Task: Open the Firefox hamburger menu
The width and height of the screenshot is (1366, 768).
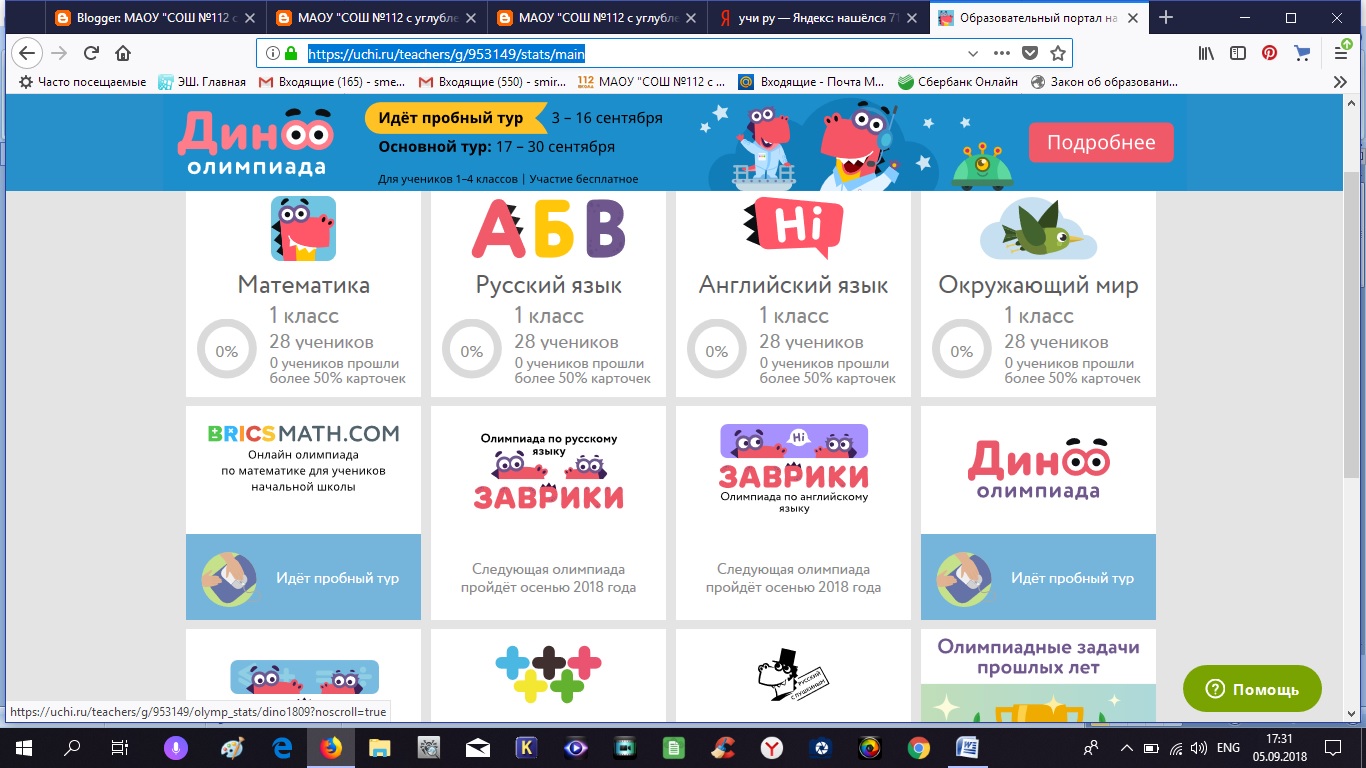Action: (1343, 52)
